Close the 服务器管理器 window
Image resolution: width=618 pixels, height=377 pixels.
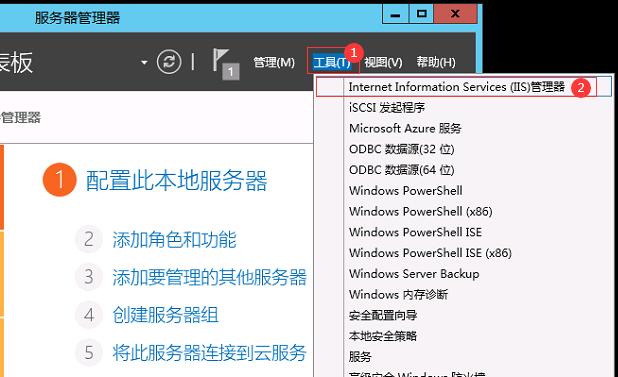(455, 15)
